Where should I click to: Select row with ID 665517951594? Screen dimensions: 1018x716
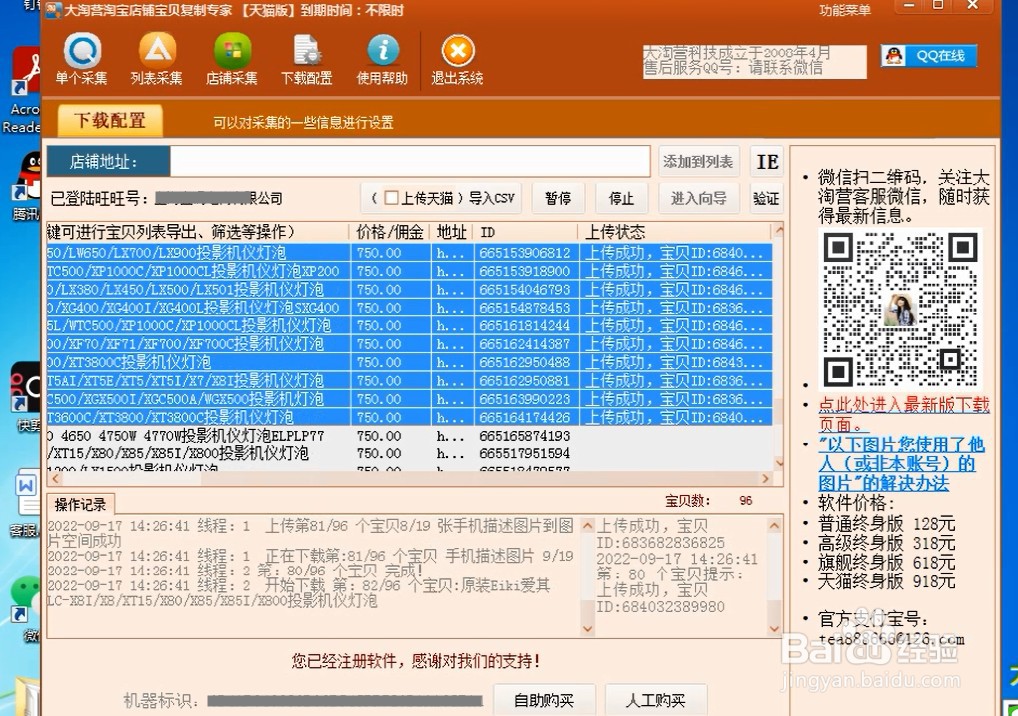(410, 453)
